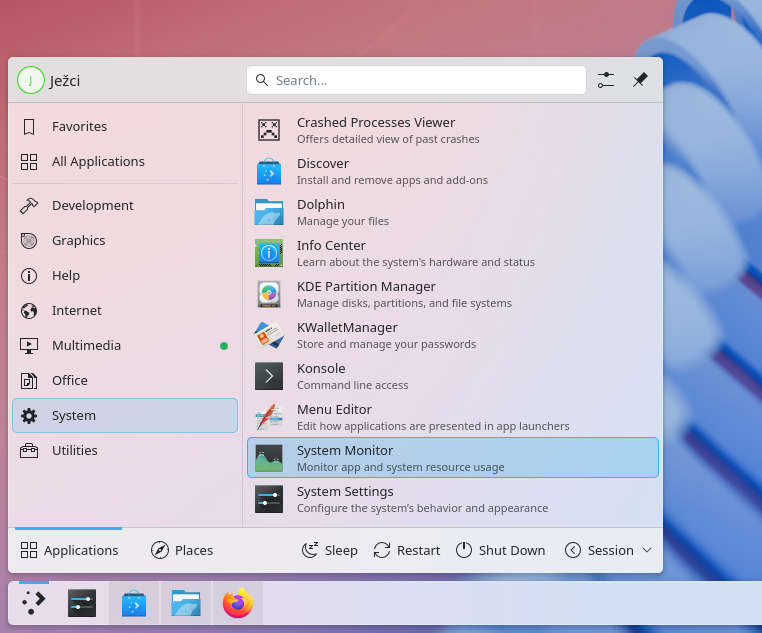762x633 pixels.
Task: Select Favorites category
Action: tap(125, 127)
